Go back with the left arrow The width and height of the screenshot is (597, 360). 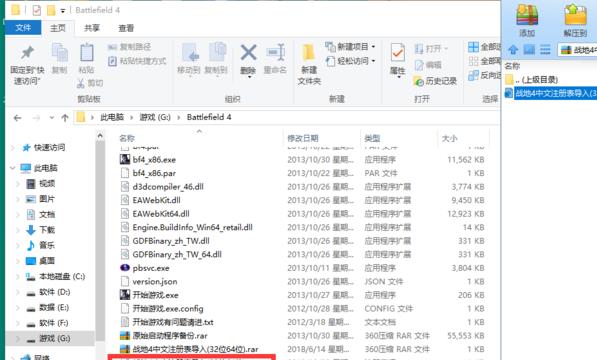click(18, 118)
